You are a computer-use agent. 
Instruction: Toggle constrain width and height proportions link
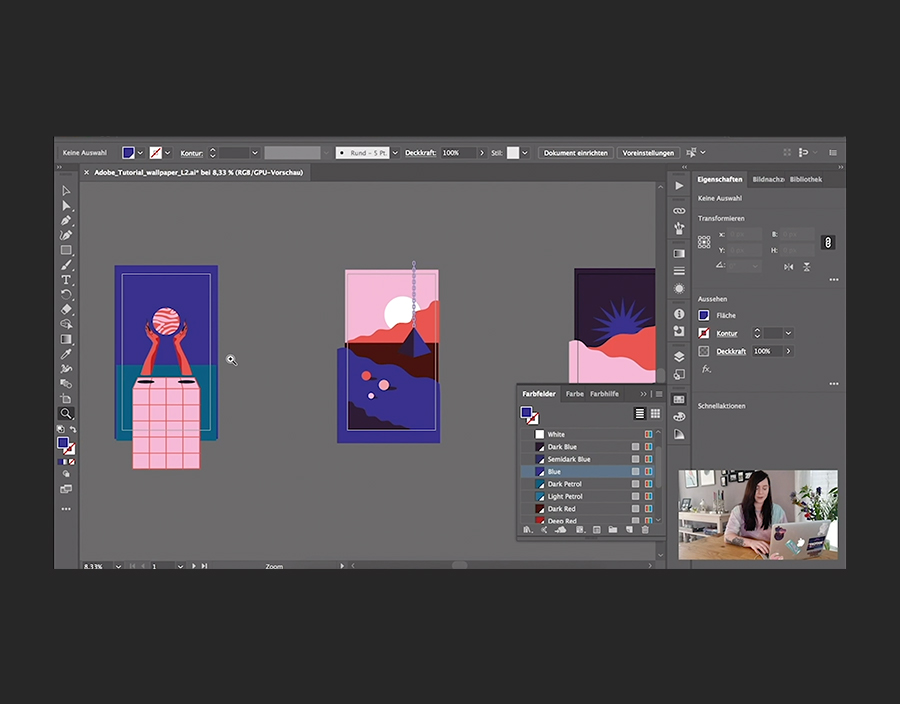click(x=828, y=242)
